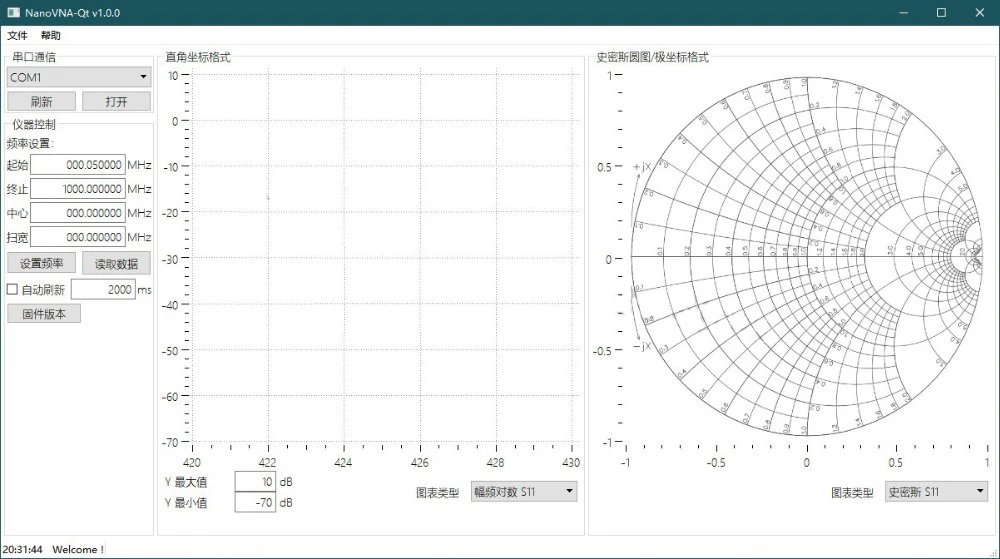1000x559 pixels.
Task: Click the 420 x-axis label on rectangular chart
Action: coord(191,463)
